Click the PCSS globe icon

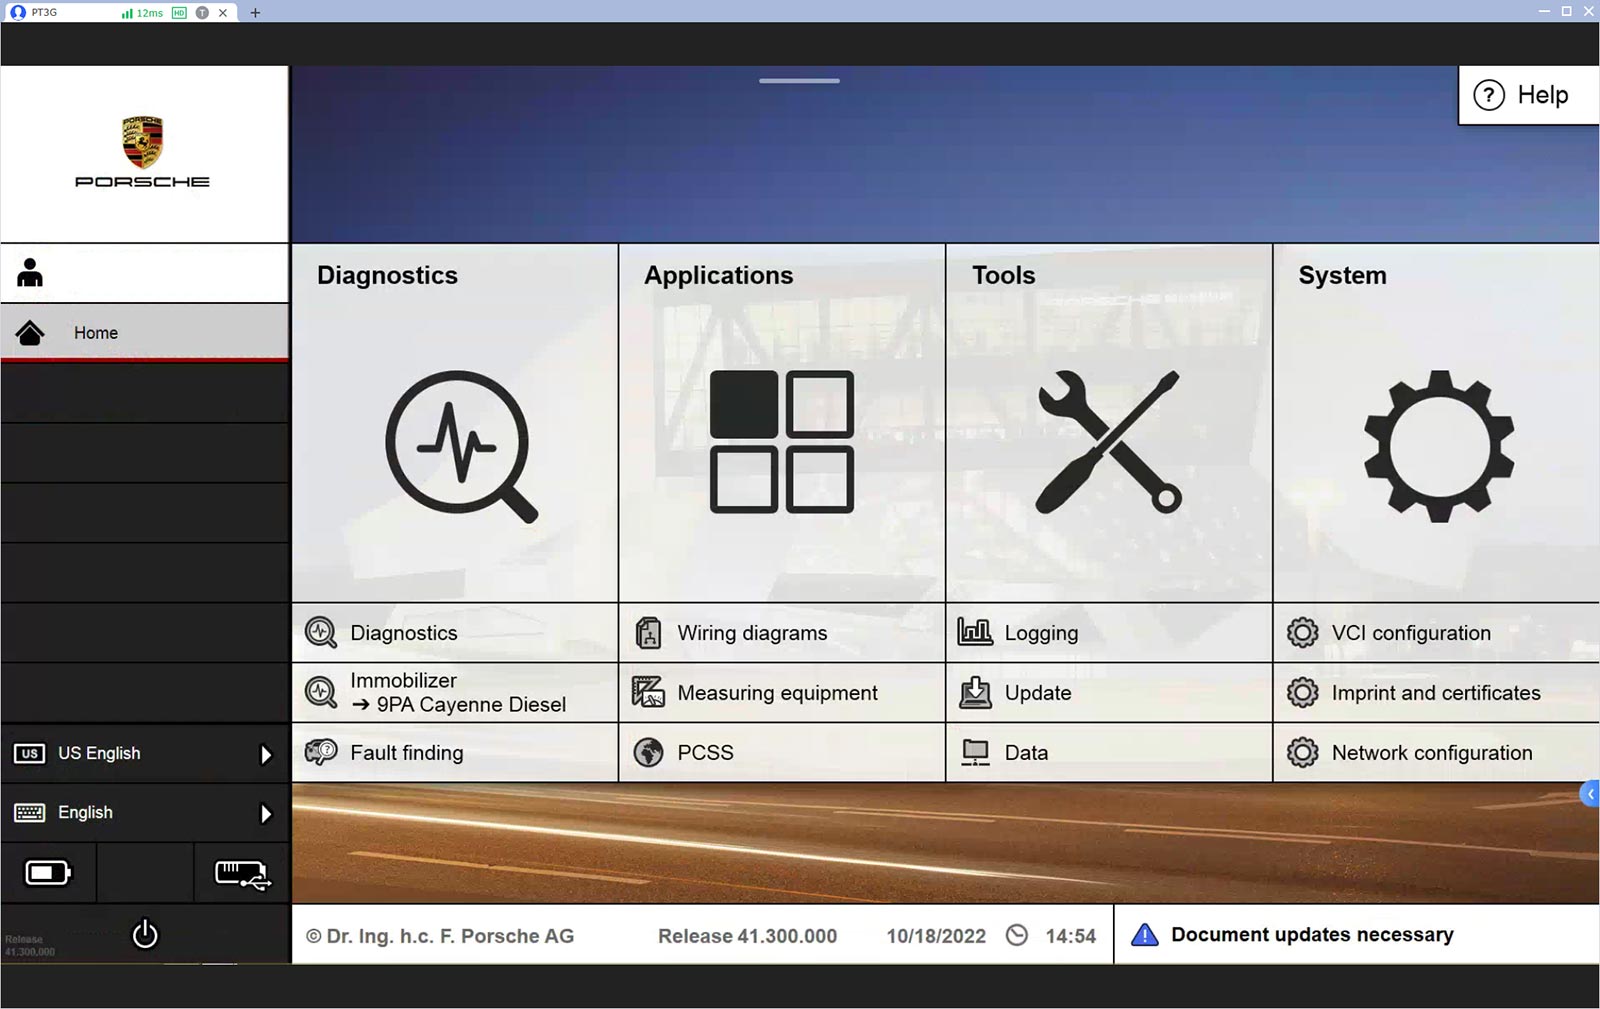(648, 752)
